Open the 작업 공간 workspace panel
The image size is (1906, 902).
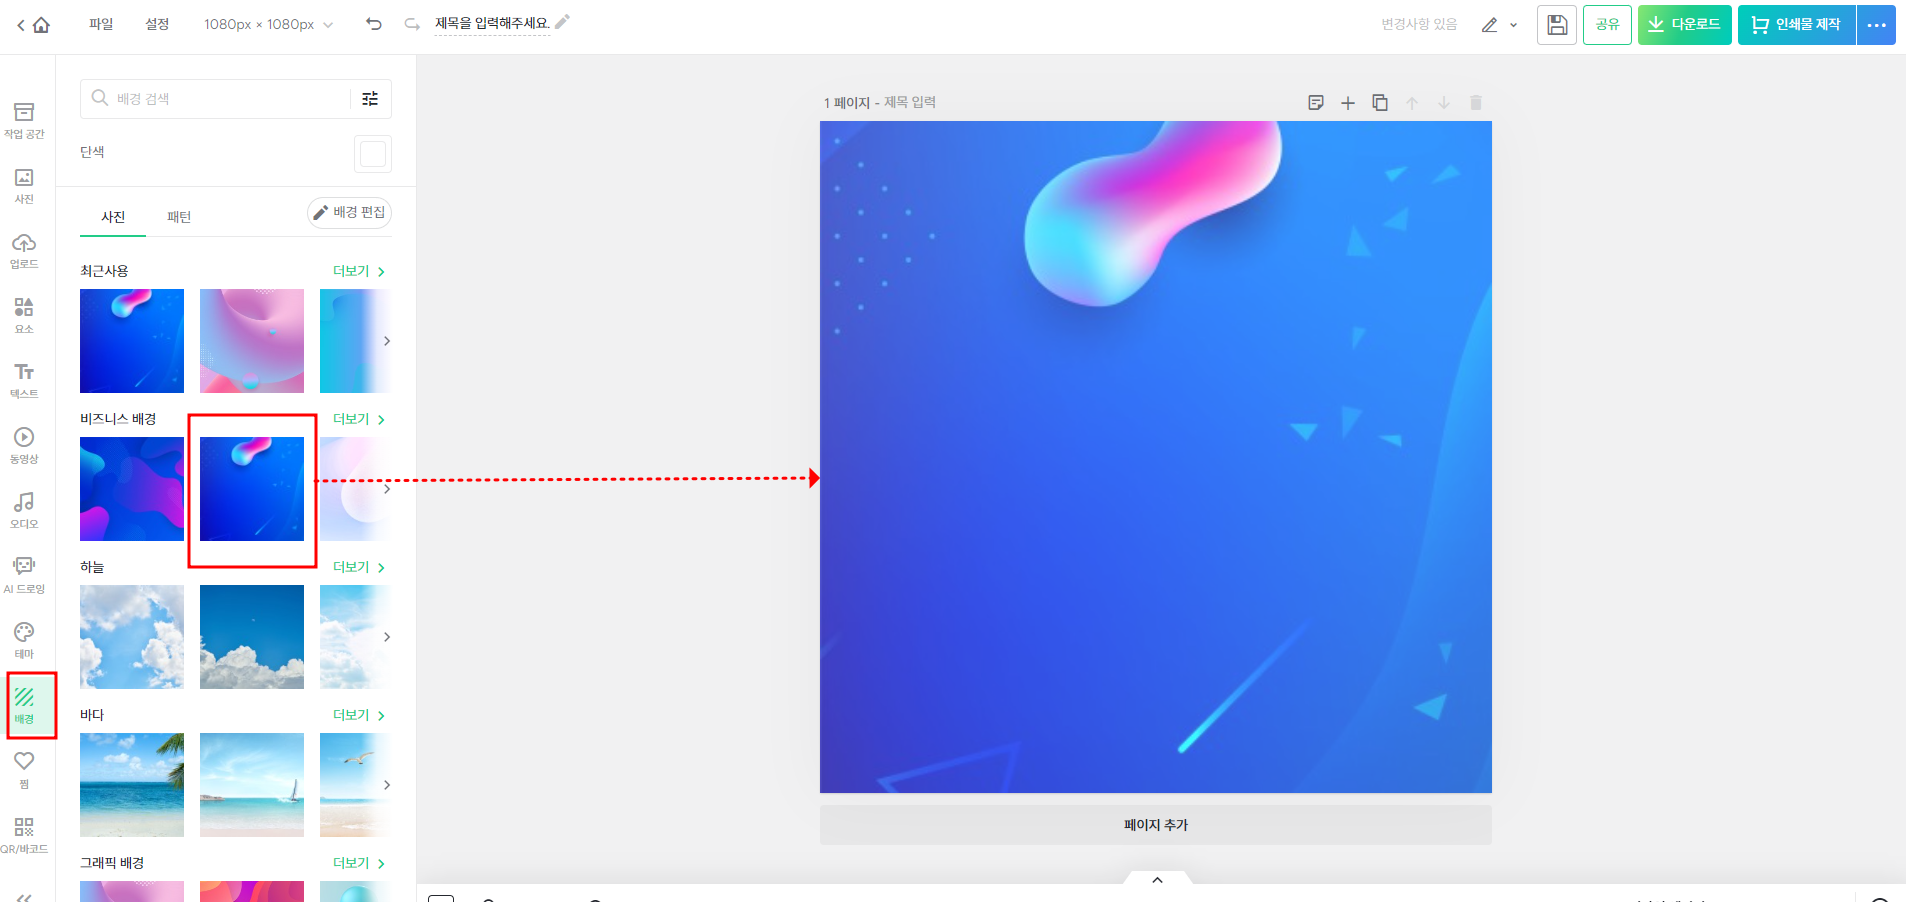(x=24, y=120)
